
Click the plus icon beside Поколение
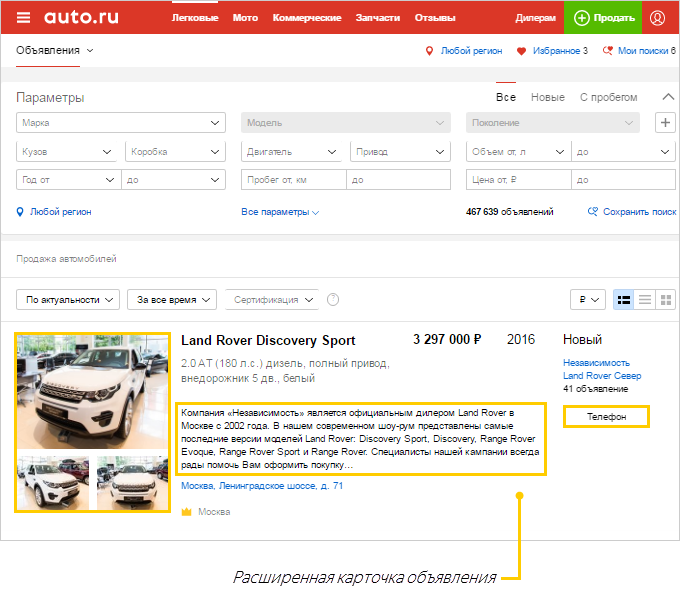tap(665, 122)
